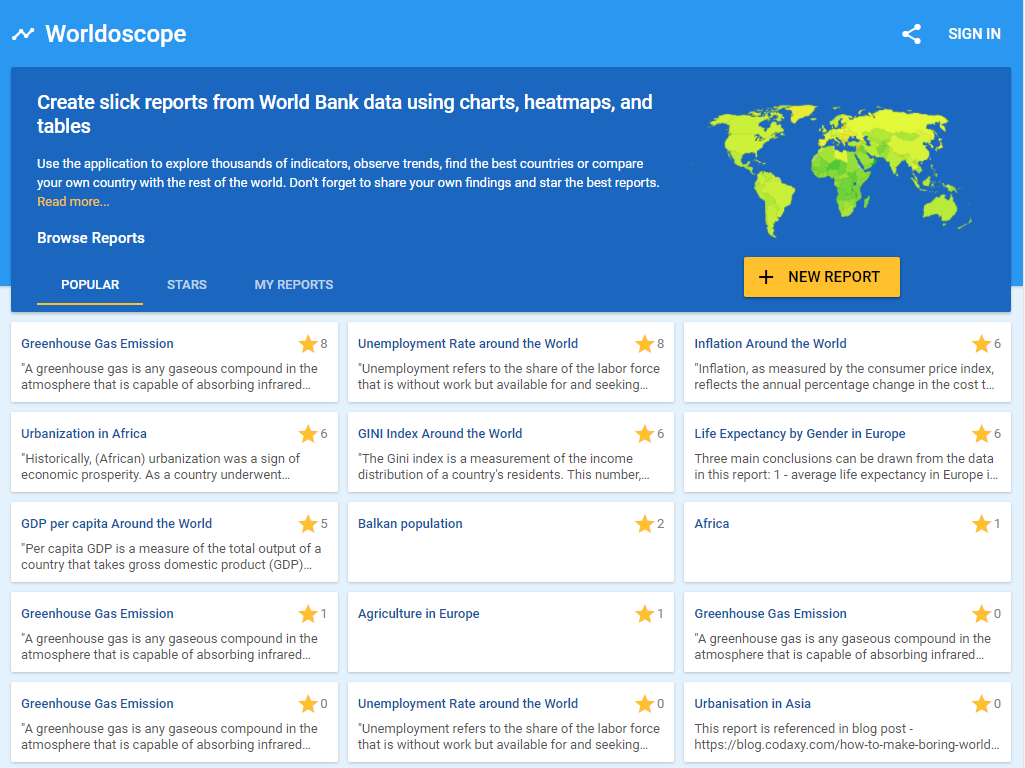
Task: Star the GINI Index Around the World report
Action: (x=645, y=434)
